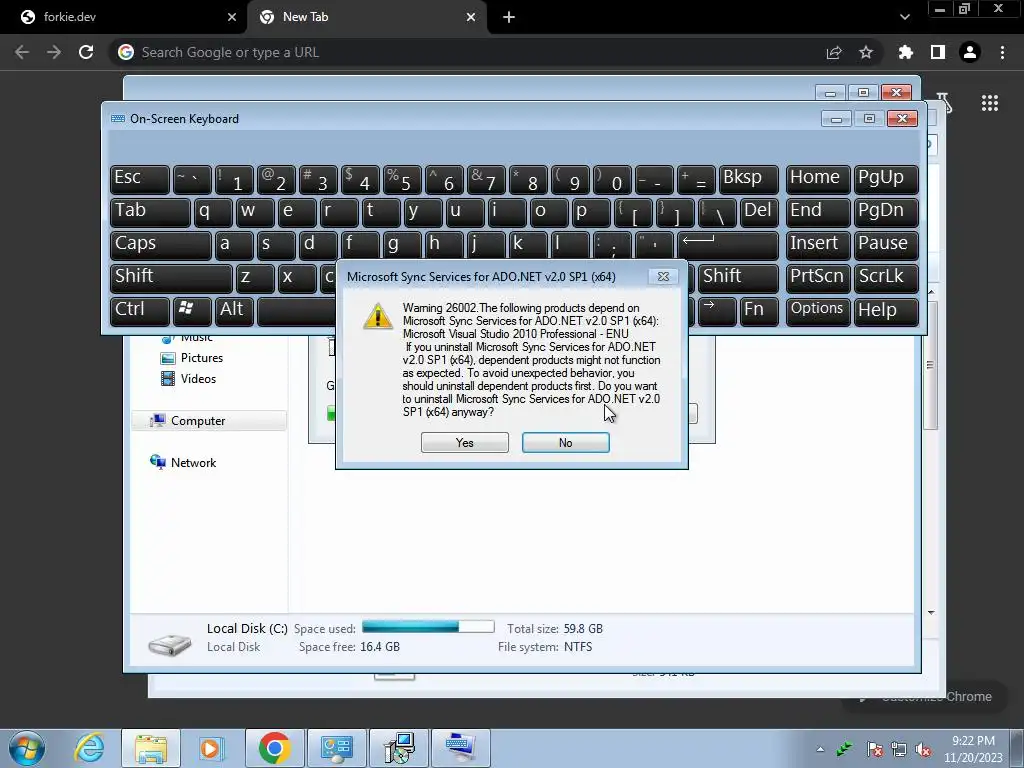Image resolution: width=1024 pixels, height=768 pixels.
Task: Open Options on the On-Screen Keyboard
Action: click(818, 310)
